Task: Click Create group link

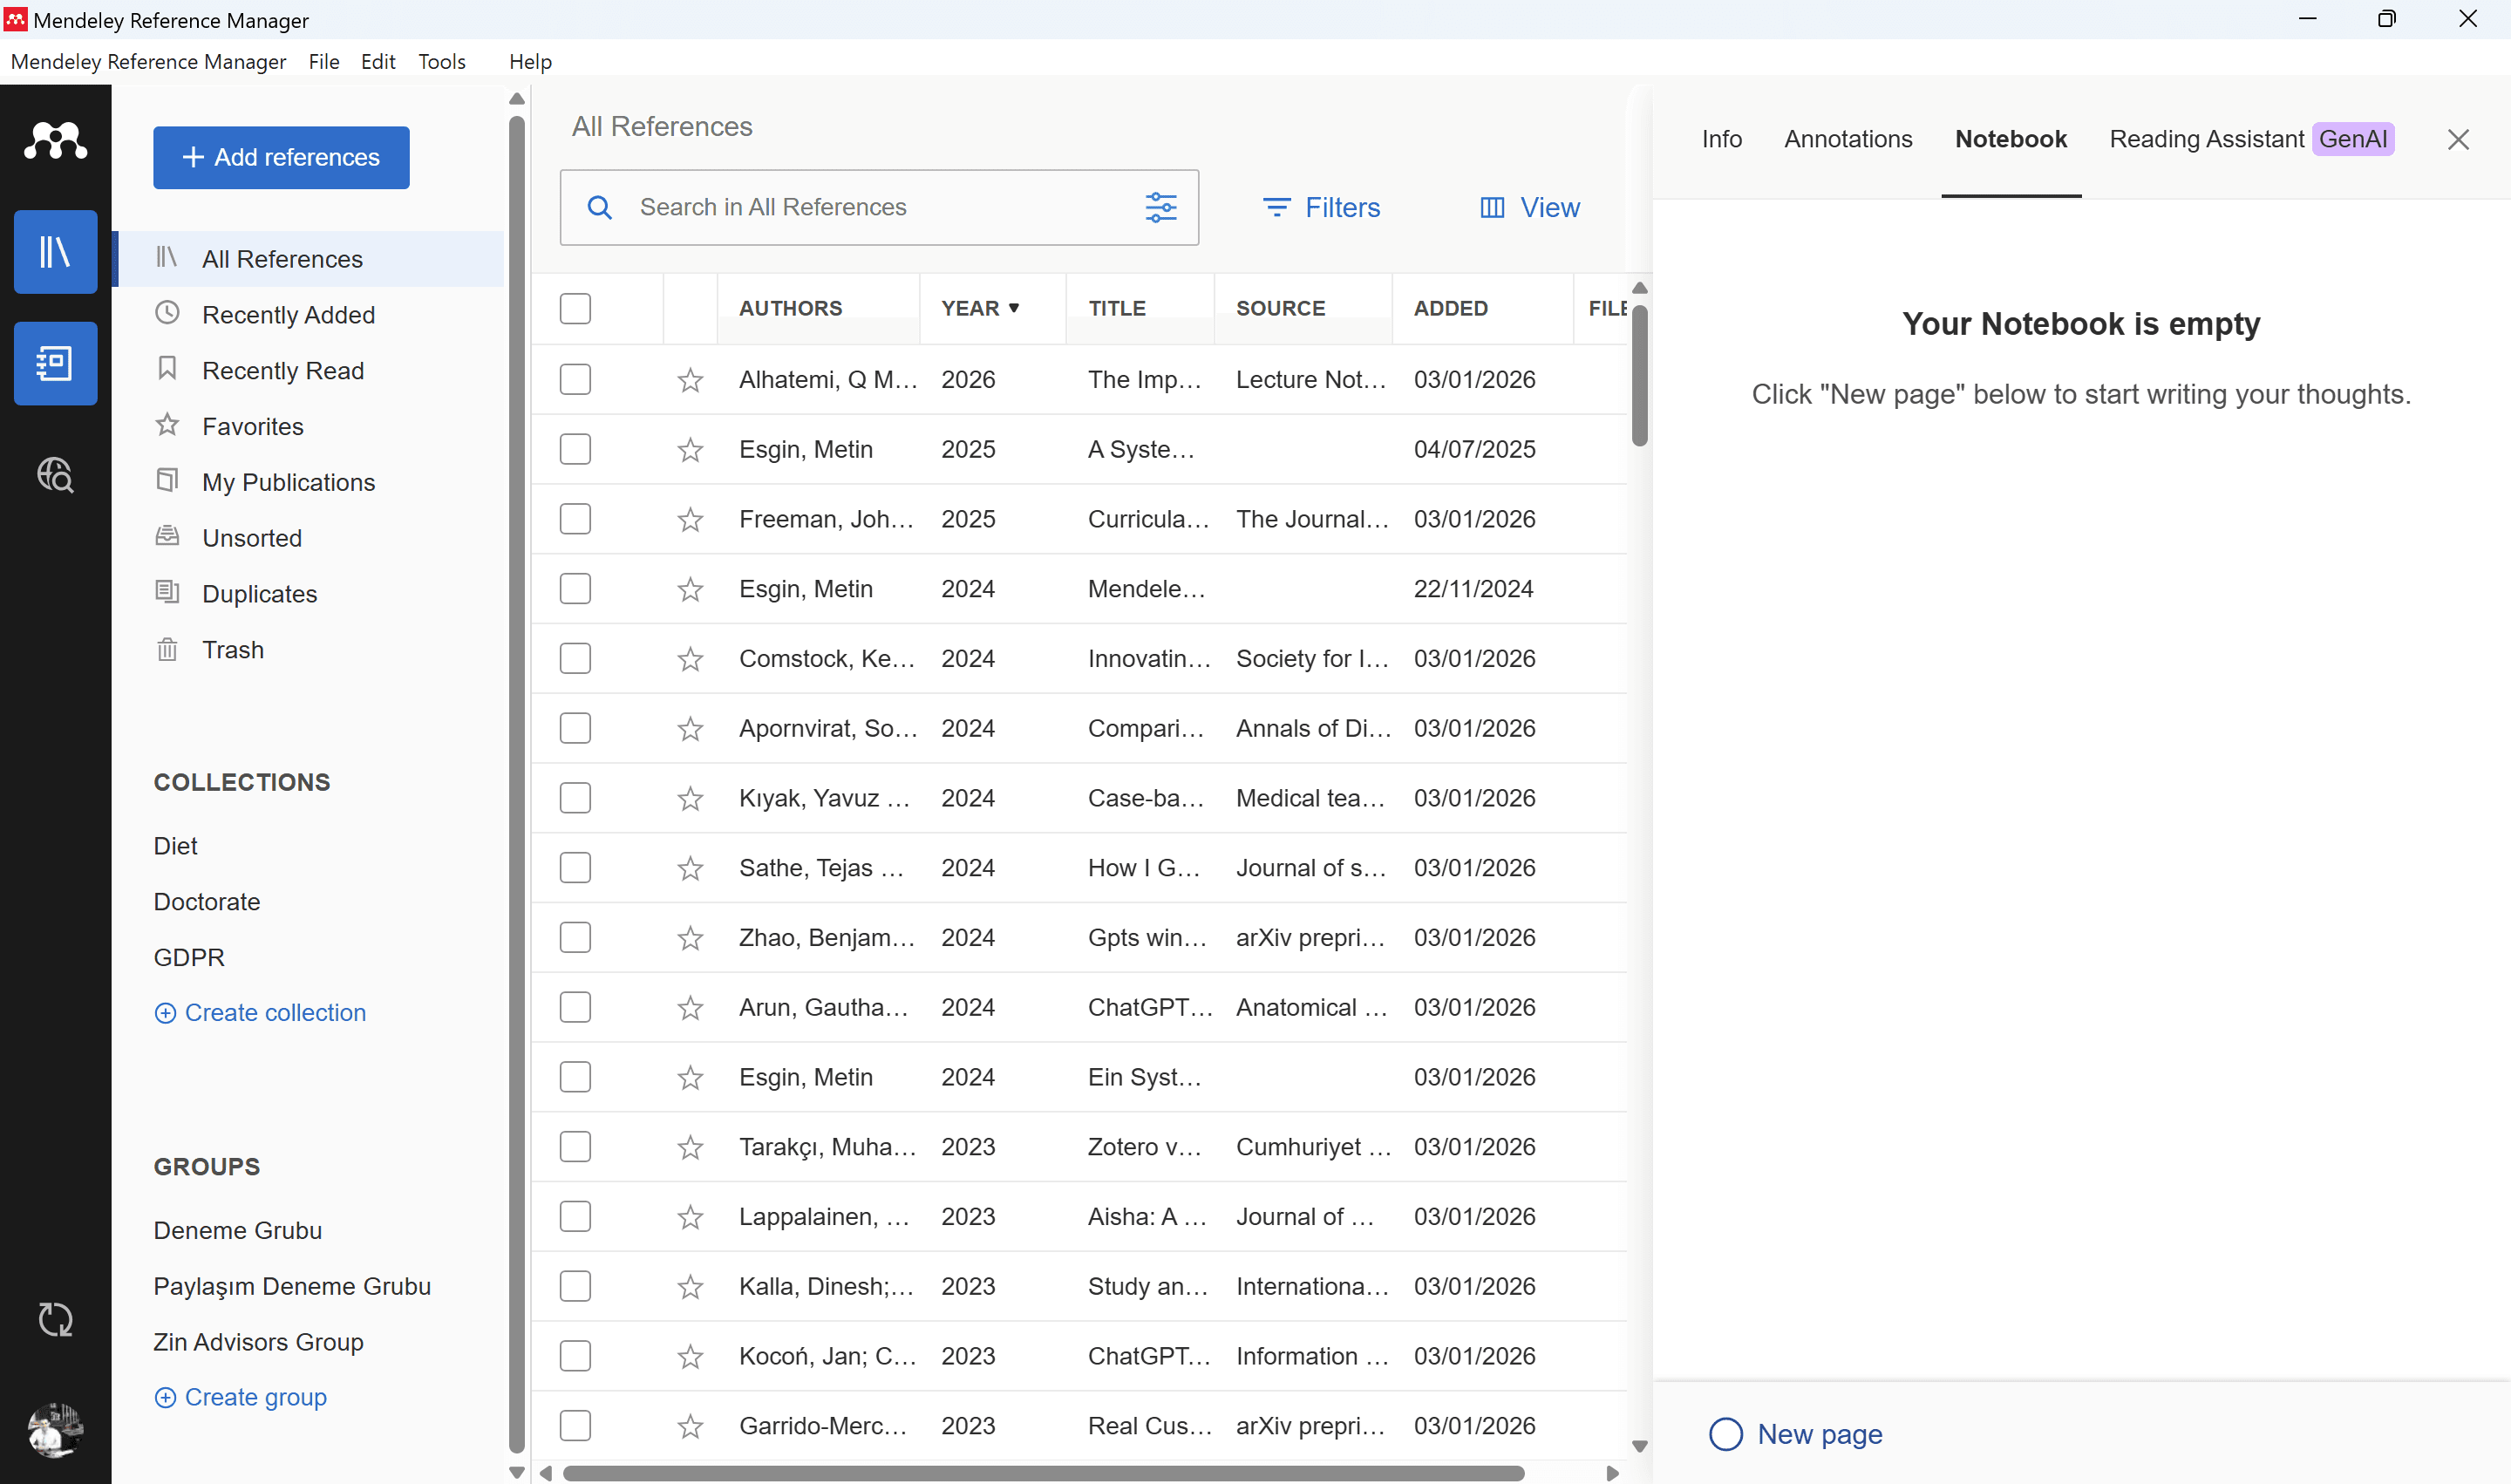Action: [240, 1397]
